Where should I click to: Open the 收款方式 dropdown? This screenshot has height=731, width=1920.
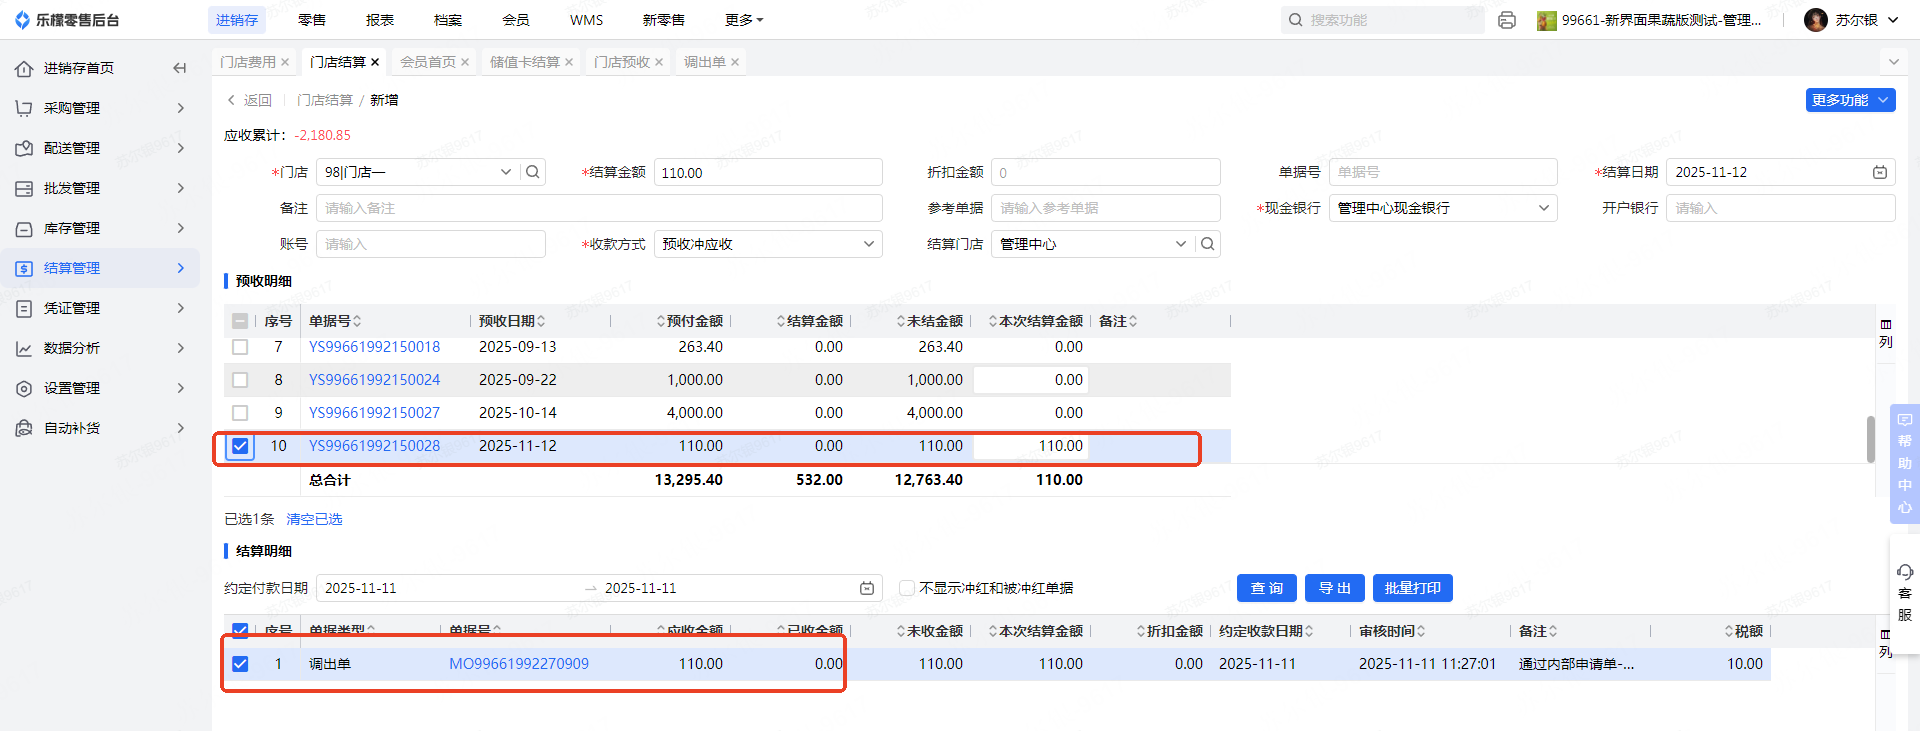pos(768,244)
